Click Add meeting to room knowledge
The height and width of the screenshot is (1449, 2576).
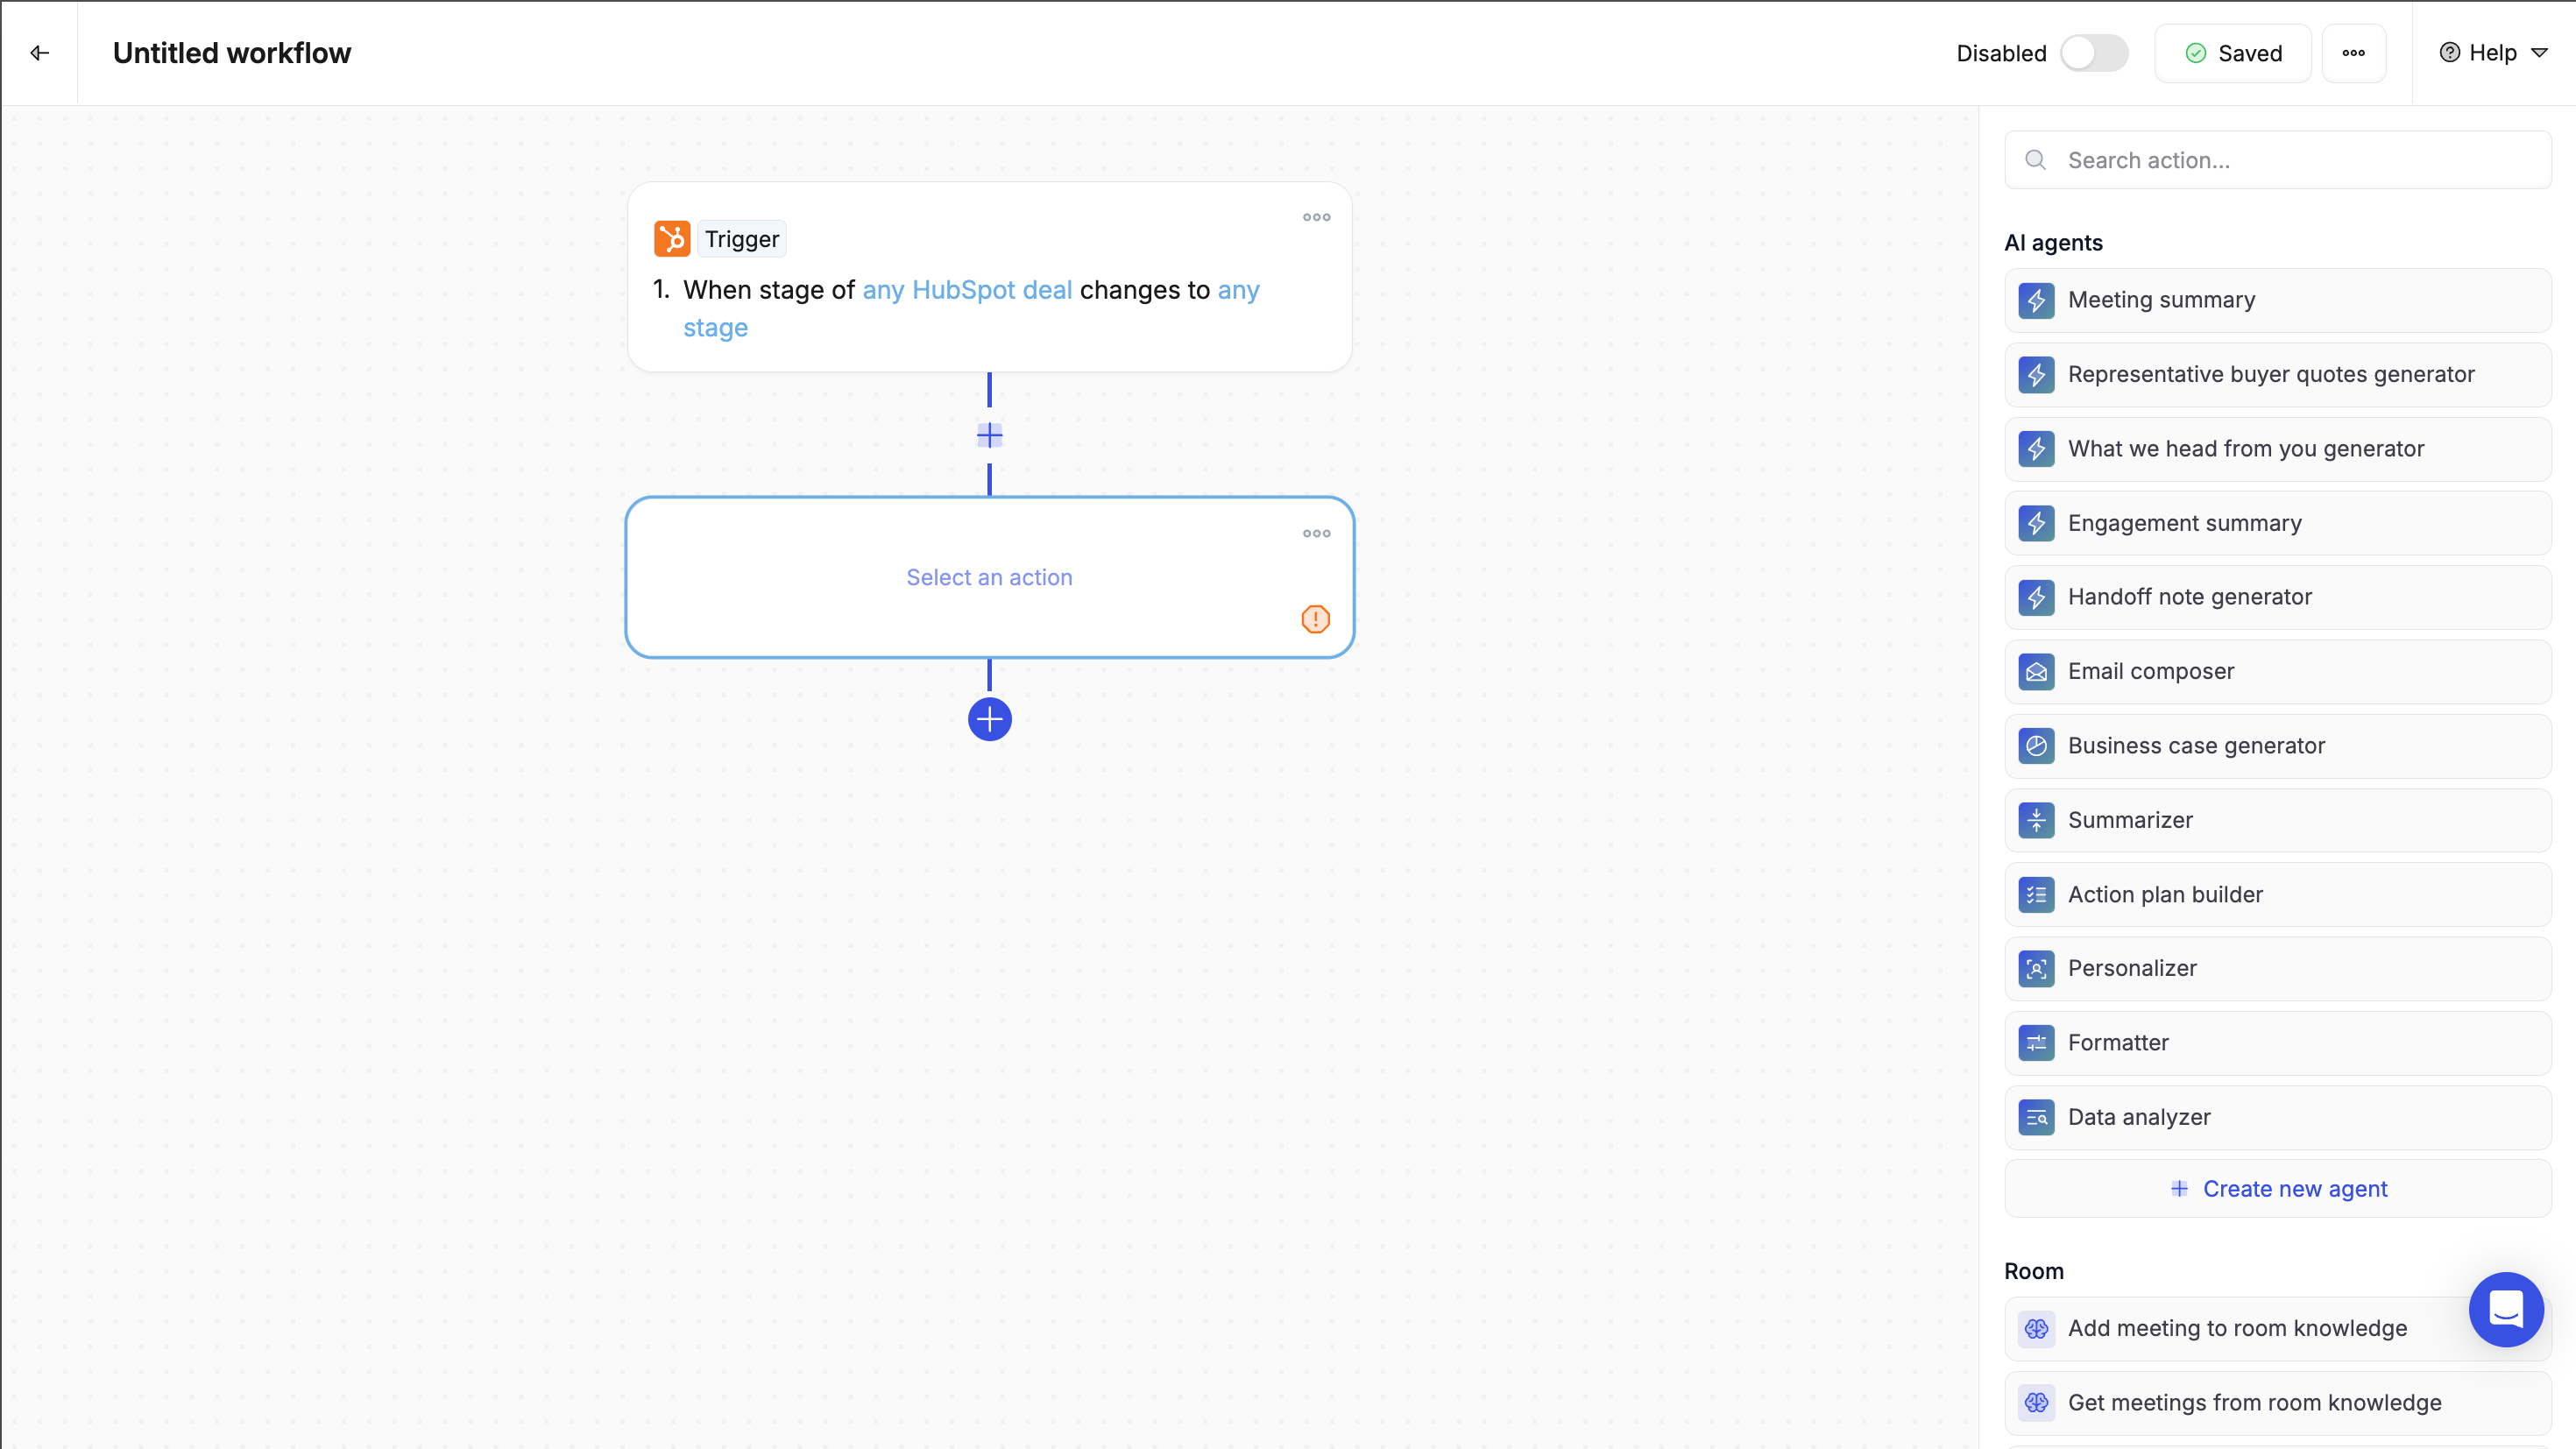(2236, 1328)
